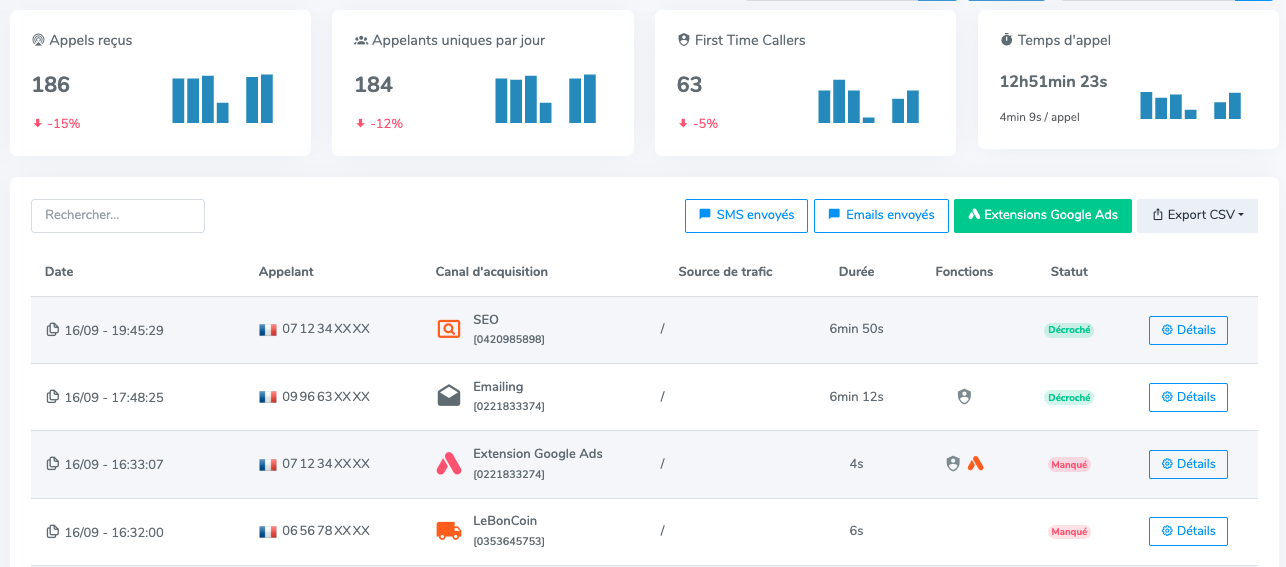Click the Emailing envelope icon

click(449, 396)
